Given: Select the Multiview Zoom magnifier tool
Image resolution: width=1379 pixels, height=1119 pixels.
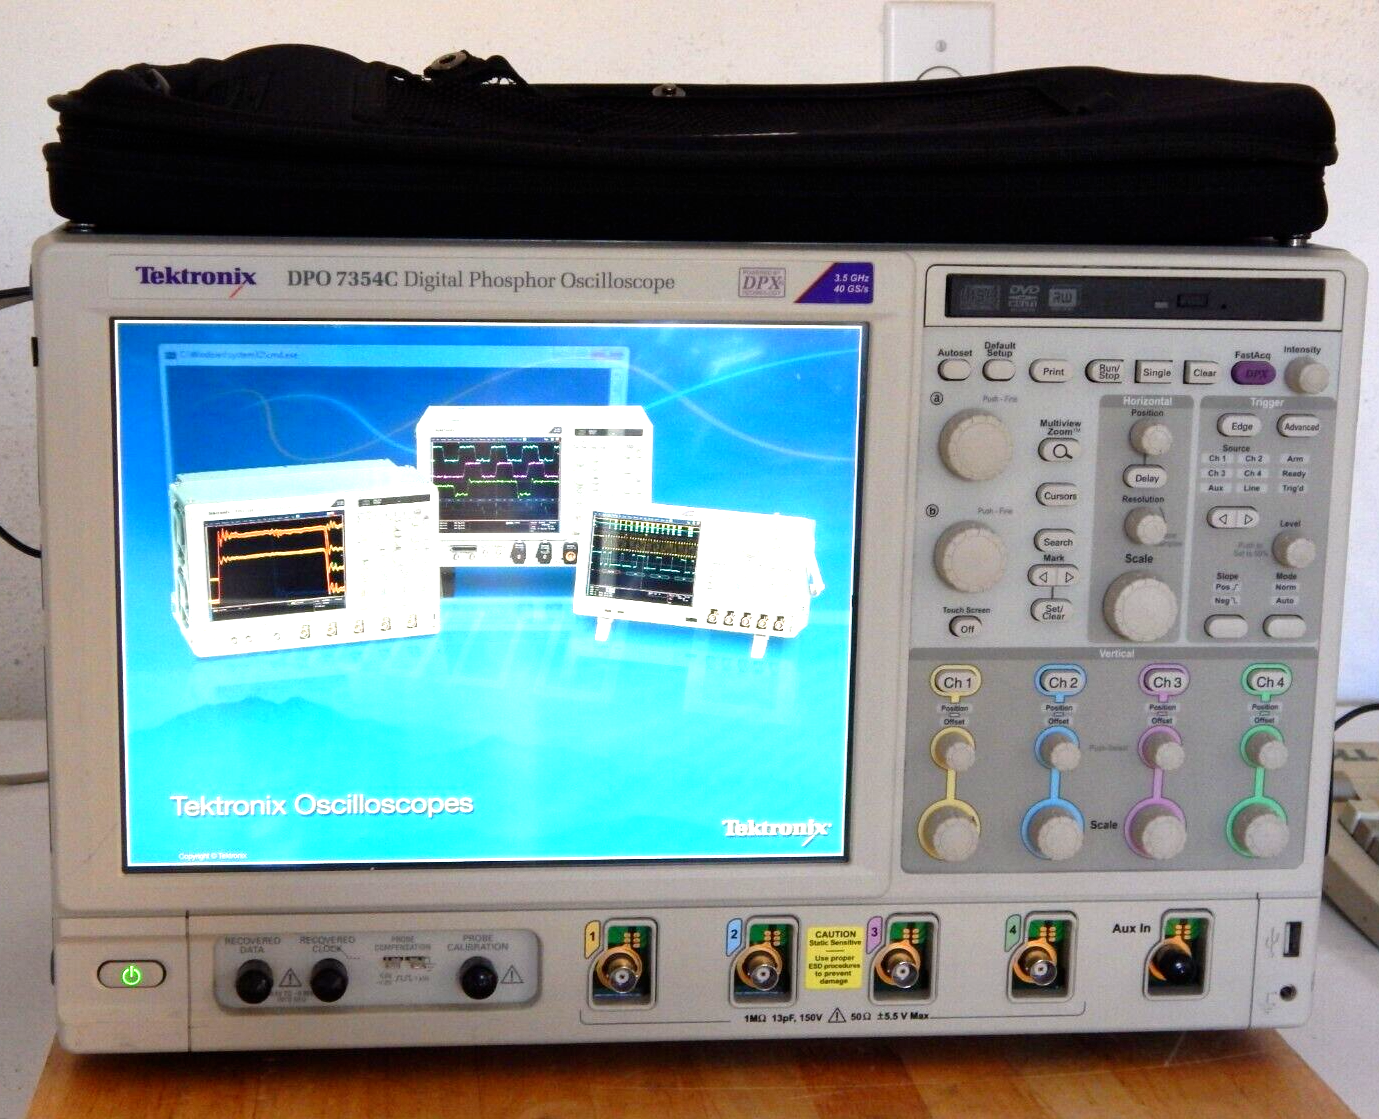Looking at the screenshot, I should (x=1059, y=450).
